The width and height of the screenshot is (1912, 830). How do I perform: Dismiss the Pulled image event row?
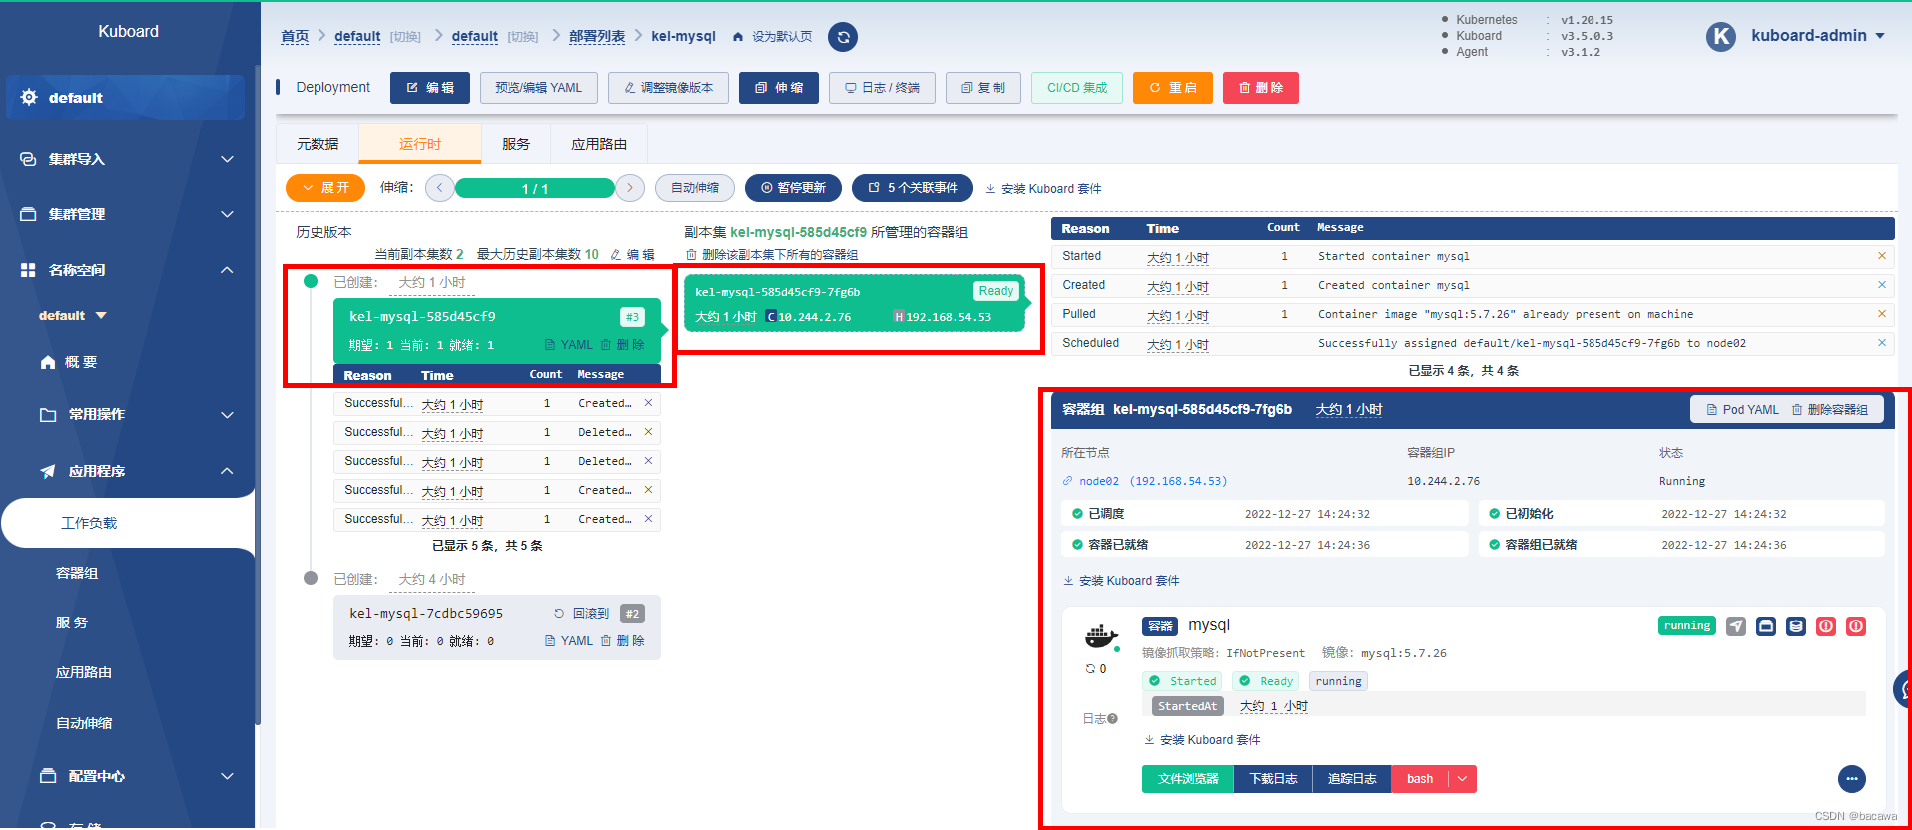(x=1881, y=314)
